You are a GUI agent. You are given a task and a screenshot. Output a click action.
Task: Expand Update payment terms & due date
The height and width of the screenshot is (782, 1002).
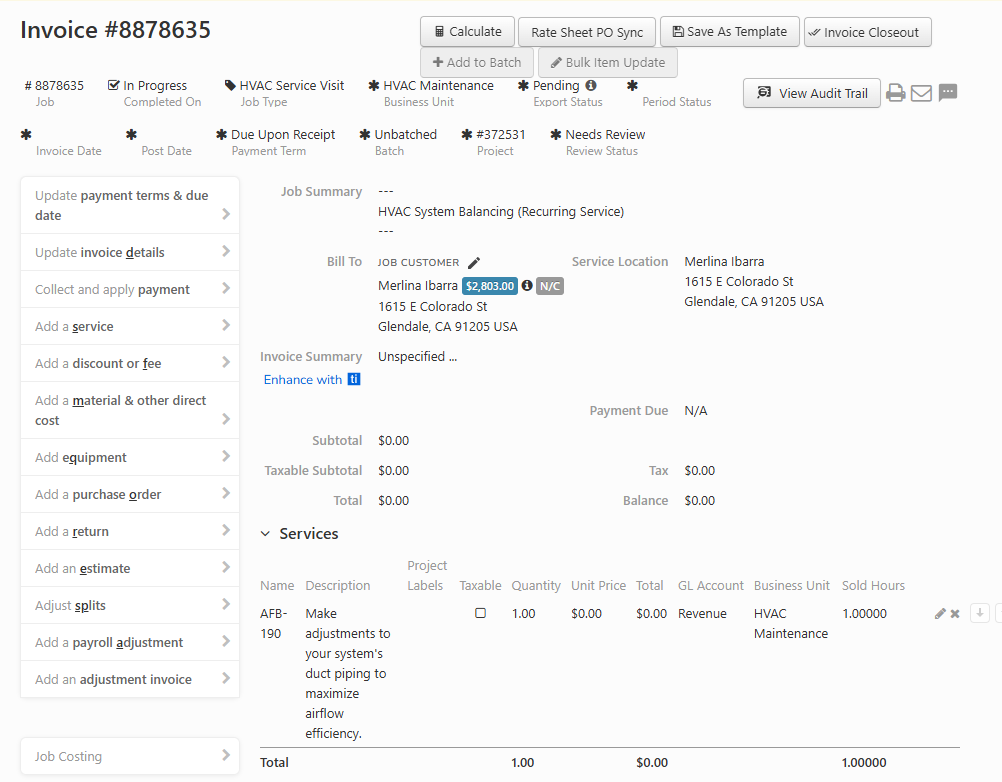coord(130,206)
